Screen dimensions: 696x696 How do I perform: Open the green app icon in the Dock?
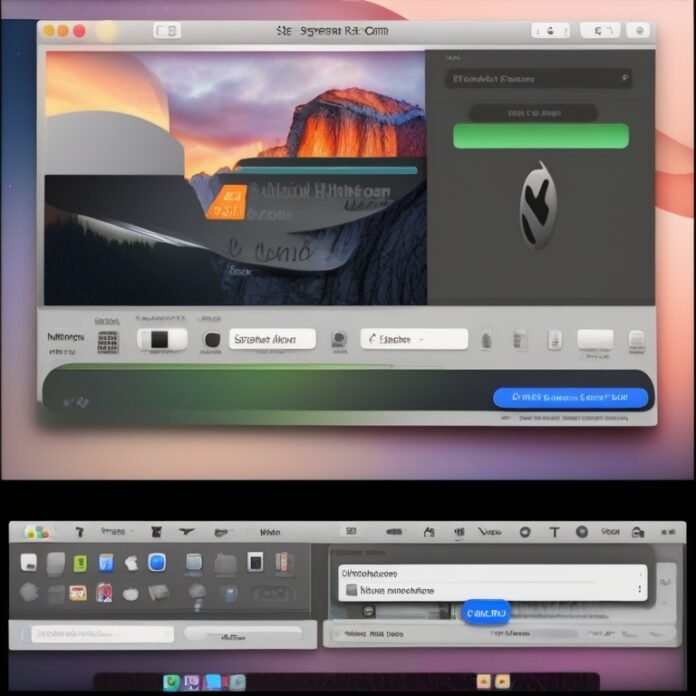[171, 682]
